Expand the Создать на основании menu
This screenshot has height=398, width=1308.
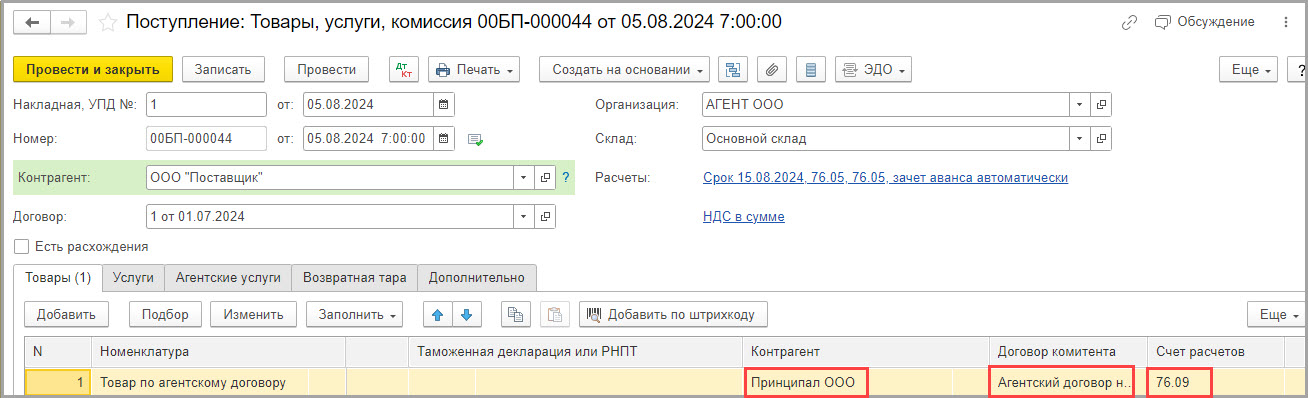(x=624, y=69)
